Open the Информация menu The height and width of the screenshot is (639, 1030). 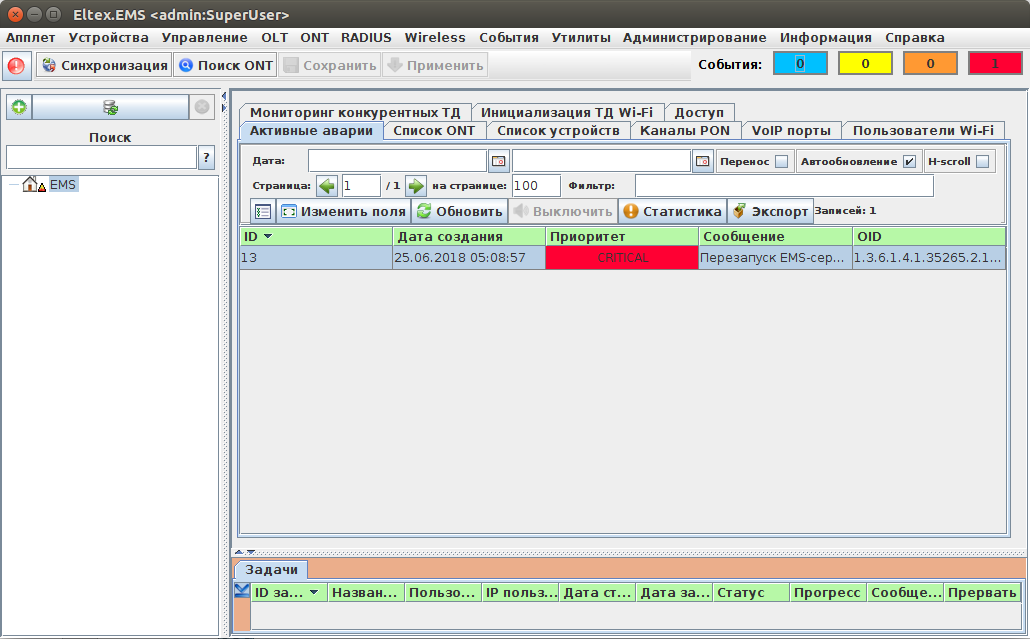coord(826,37)
